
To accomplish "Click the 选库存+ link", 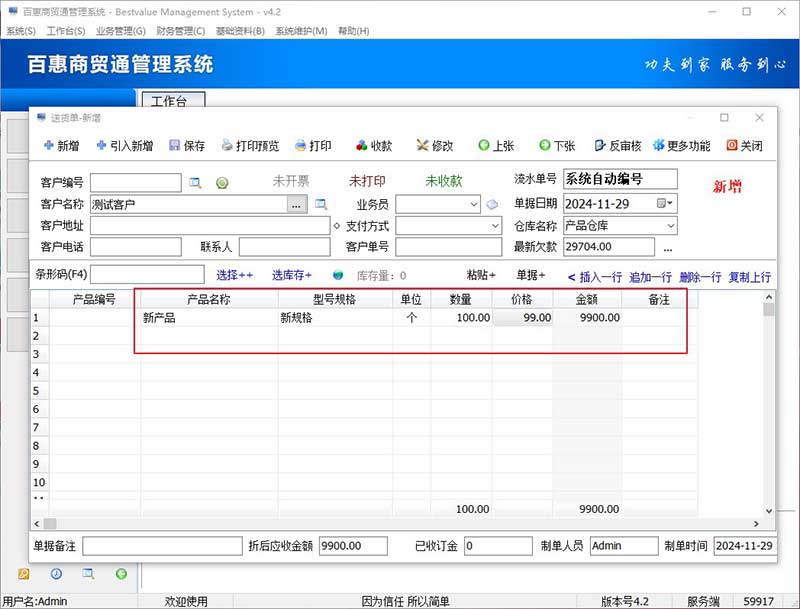I will [x=291, y=275].
